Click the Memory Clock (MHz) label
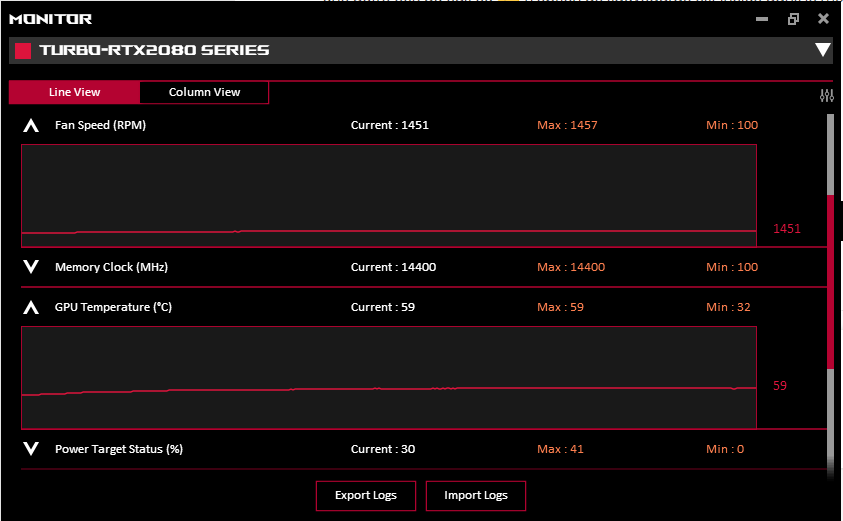 [111, 267]
